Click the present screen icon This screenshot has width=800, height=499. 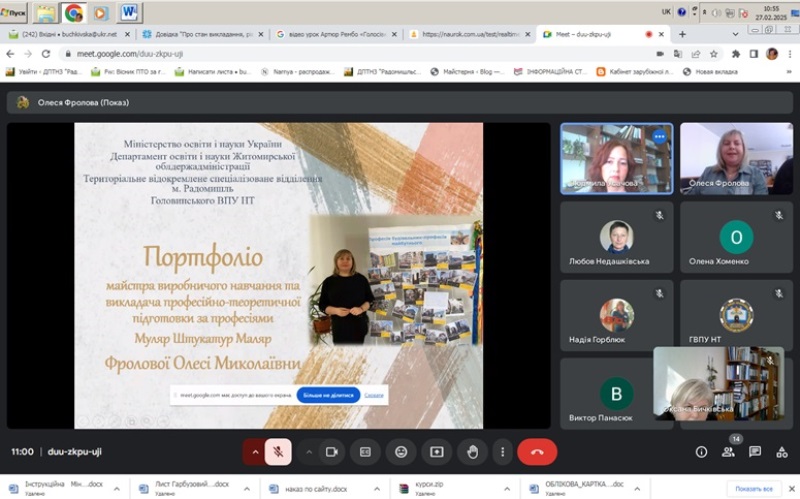pos(437,452)
